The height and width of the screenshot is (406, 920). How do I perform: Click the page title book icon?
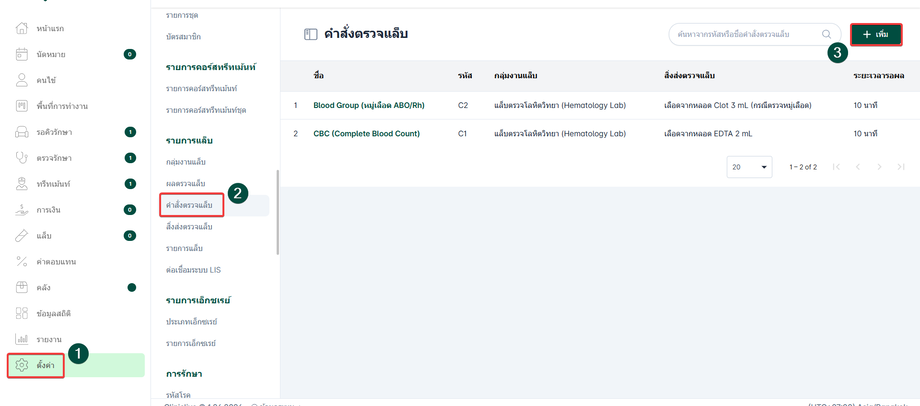310,35
